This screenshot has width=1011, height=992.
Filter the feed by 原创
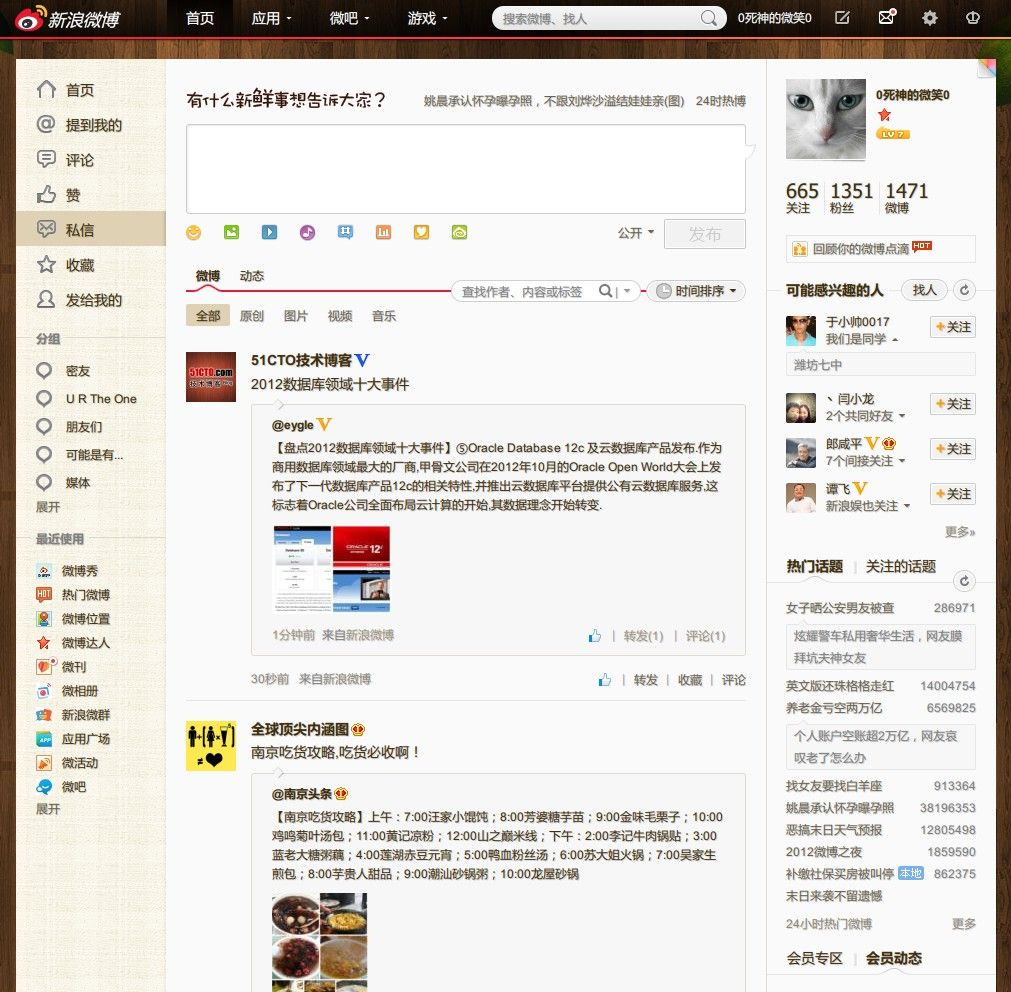[251, 316]
